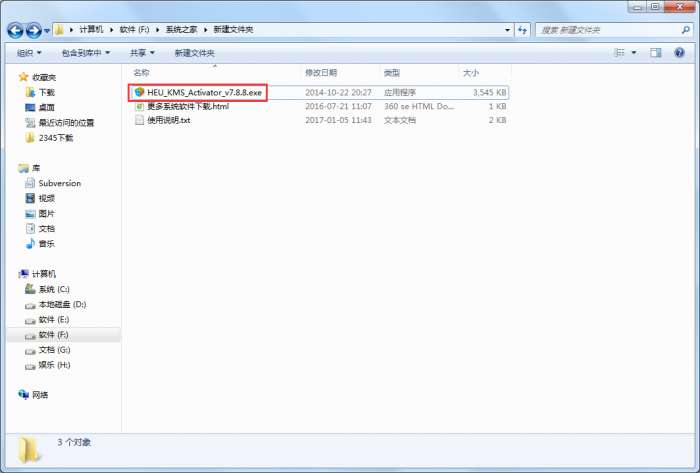Open the 音乐 library
Image resolution: width=700 pixels, height=473 pixels.
(x=46, y=244)
